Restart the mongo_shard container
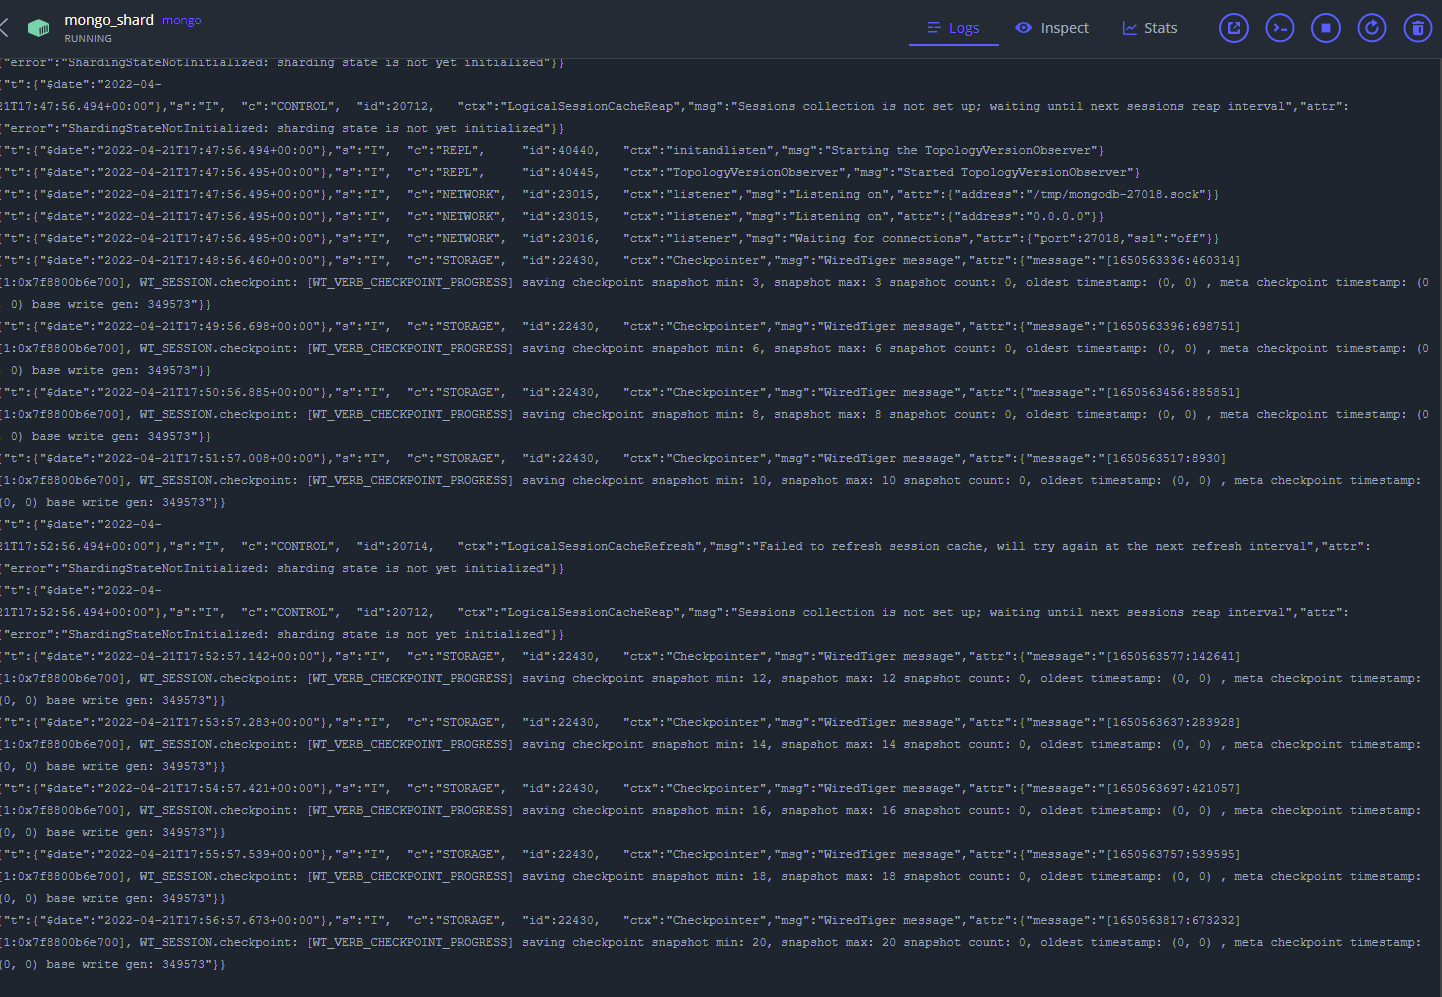 1371,28
